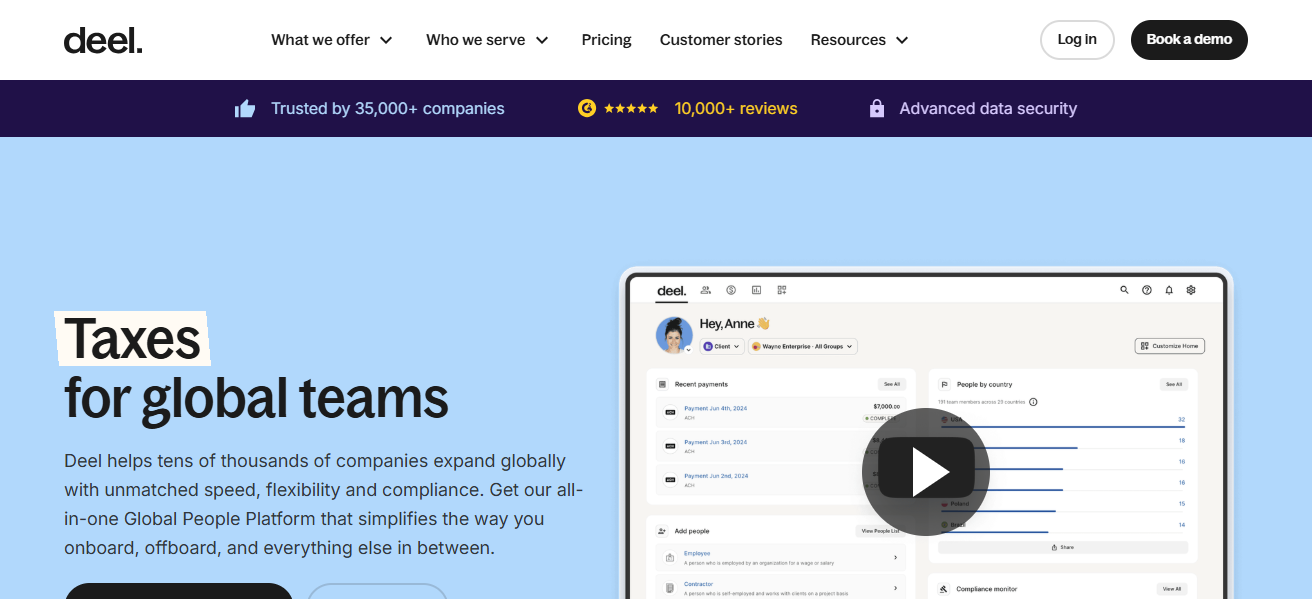Viewport: 1312px width, 599px height.
Task: Click the thumbs-up trusted companies icon
Action: [x=245, y=109]
